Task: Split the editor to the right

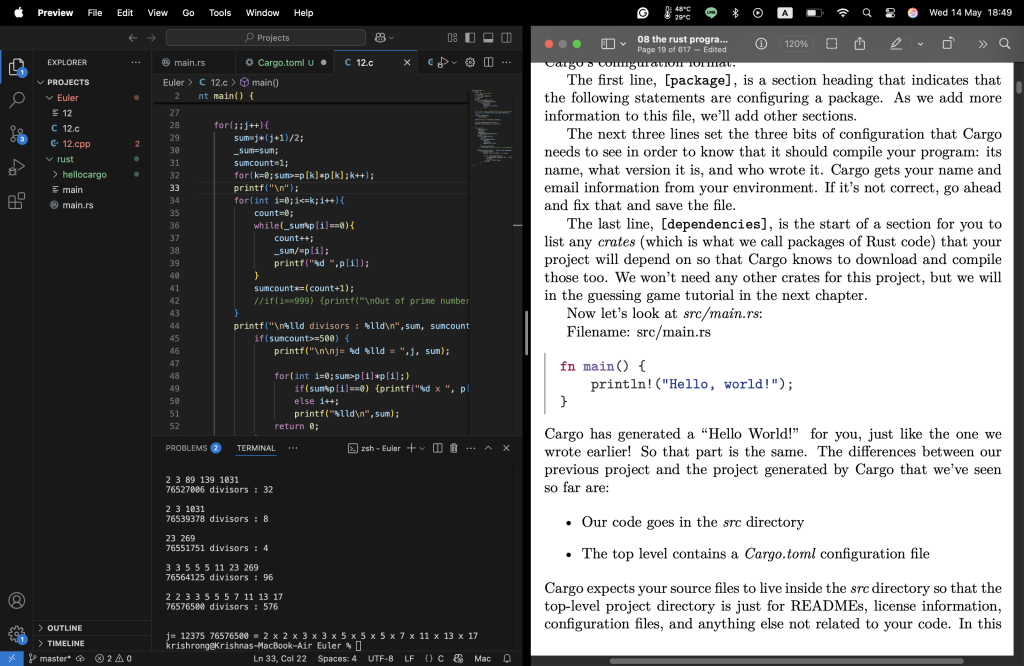Action: pos(488,62)
